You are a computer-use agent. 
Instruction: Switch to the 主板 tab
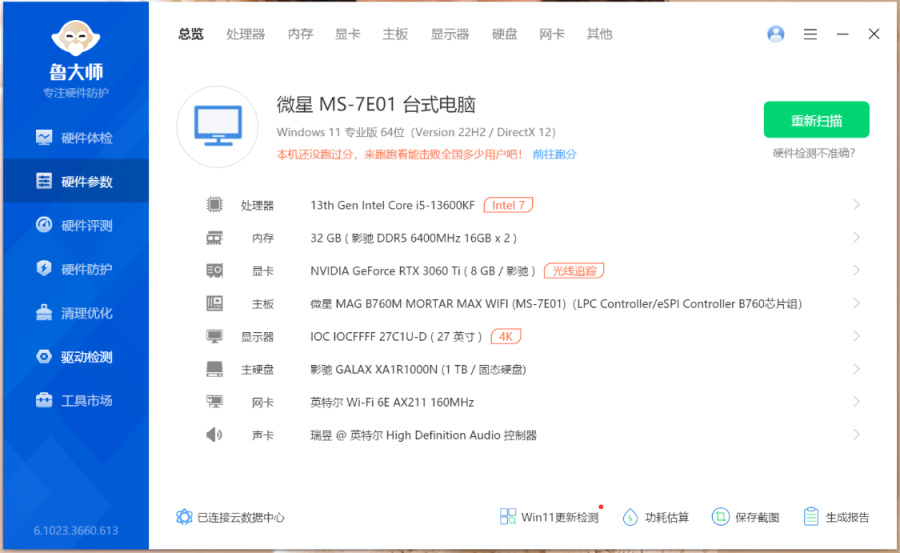(x=395, y=34)
